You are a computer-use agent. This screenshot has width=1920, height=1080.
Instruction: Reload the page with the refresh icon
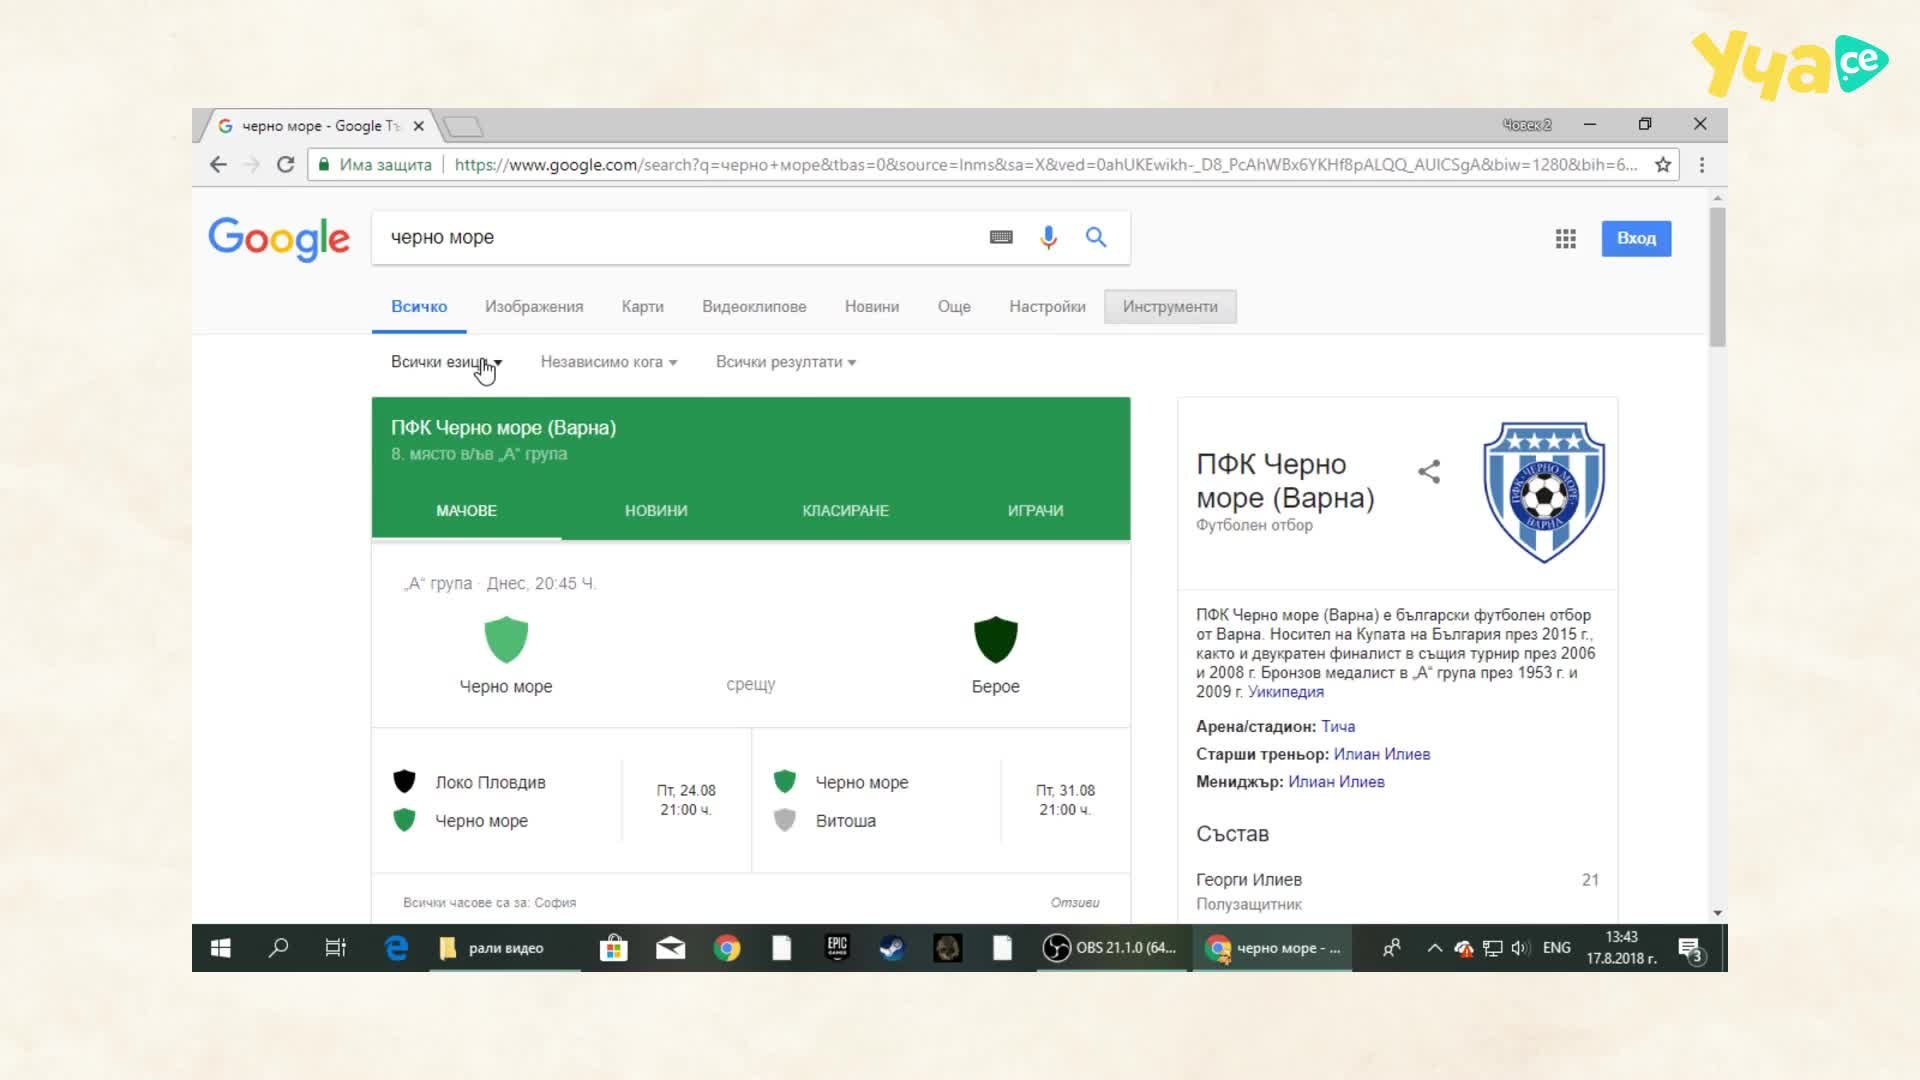(285, 165)
